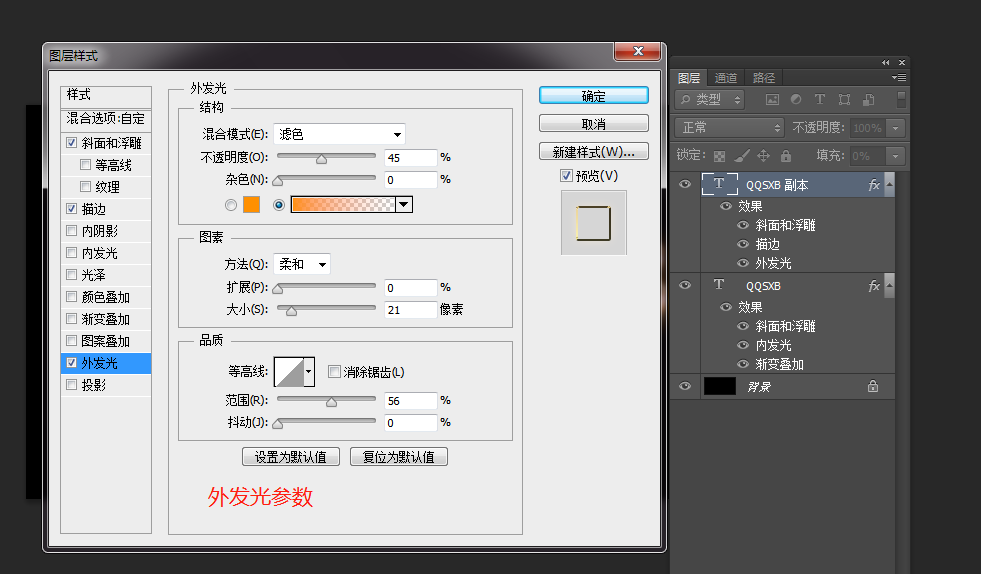Viewport: 981px width, 574px height.
Task: Click 取消 button
Action: 594,123
